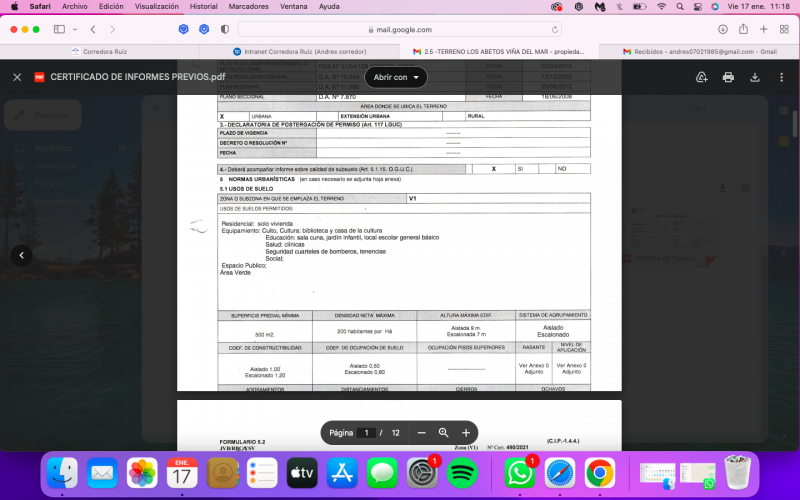Open Reminders from the Dock
The image size is (800, 500).
[262, 473]
